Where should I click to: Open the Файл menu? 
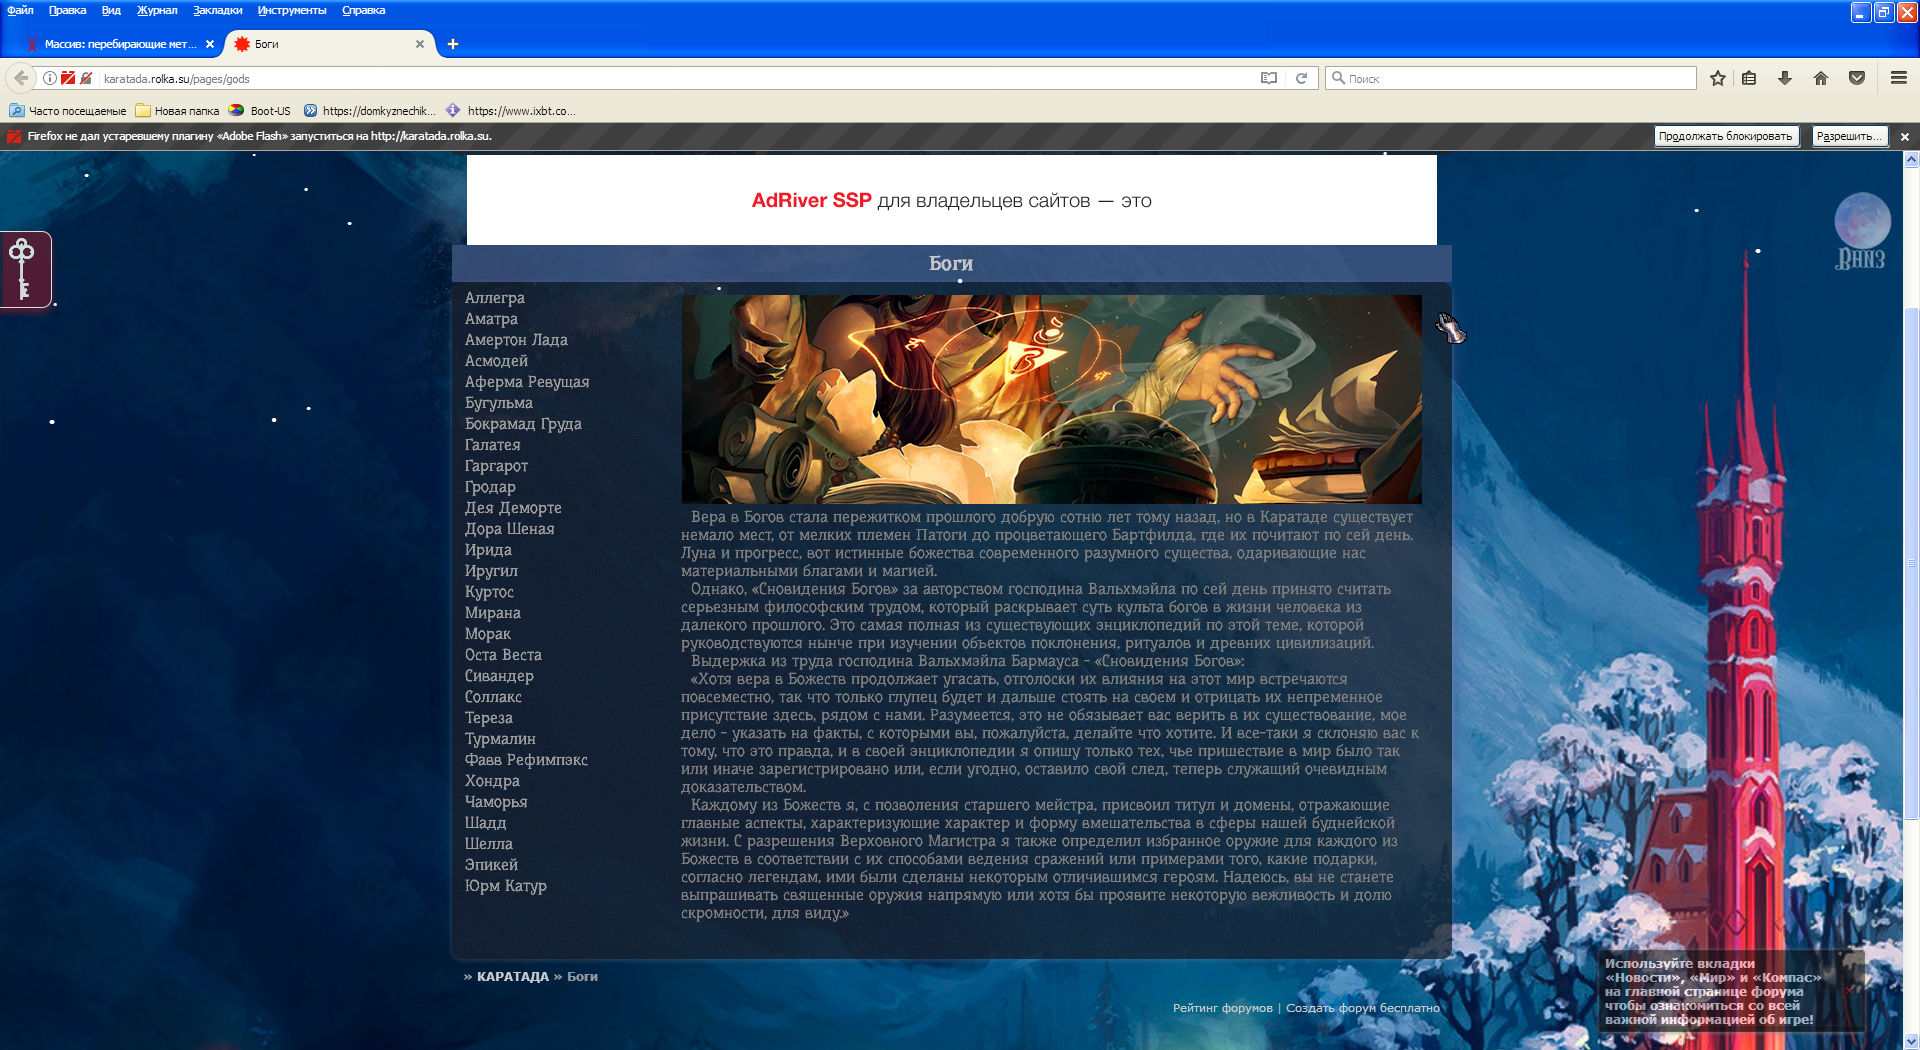(x=20, y=10)
